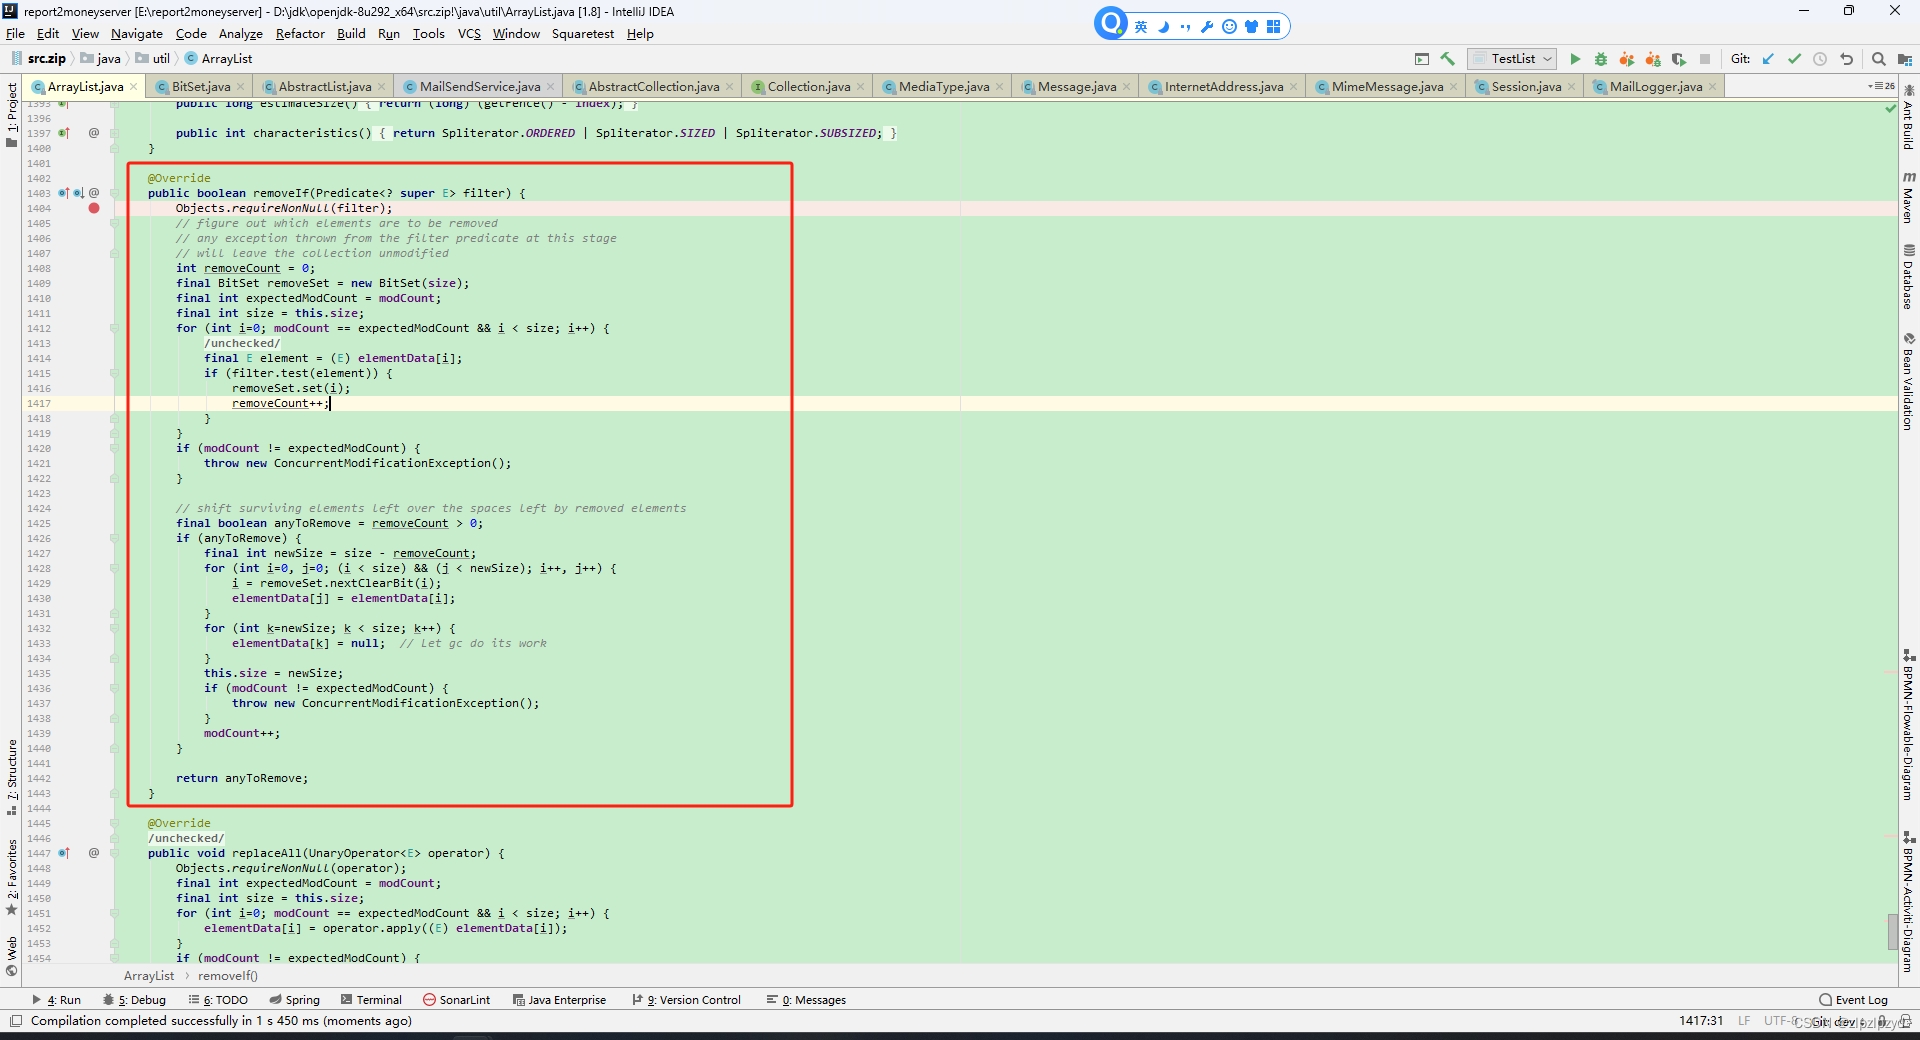Open the File menu
The width and height of the screenshot is (1920, 1040).
(x=15, y=34)
